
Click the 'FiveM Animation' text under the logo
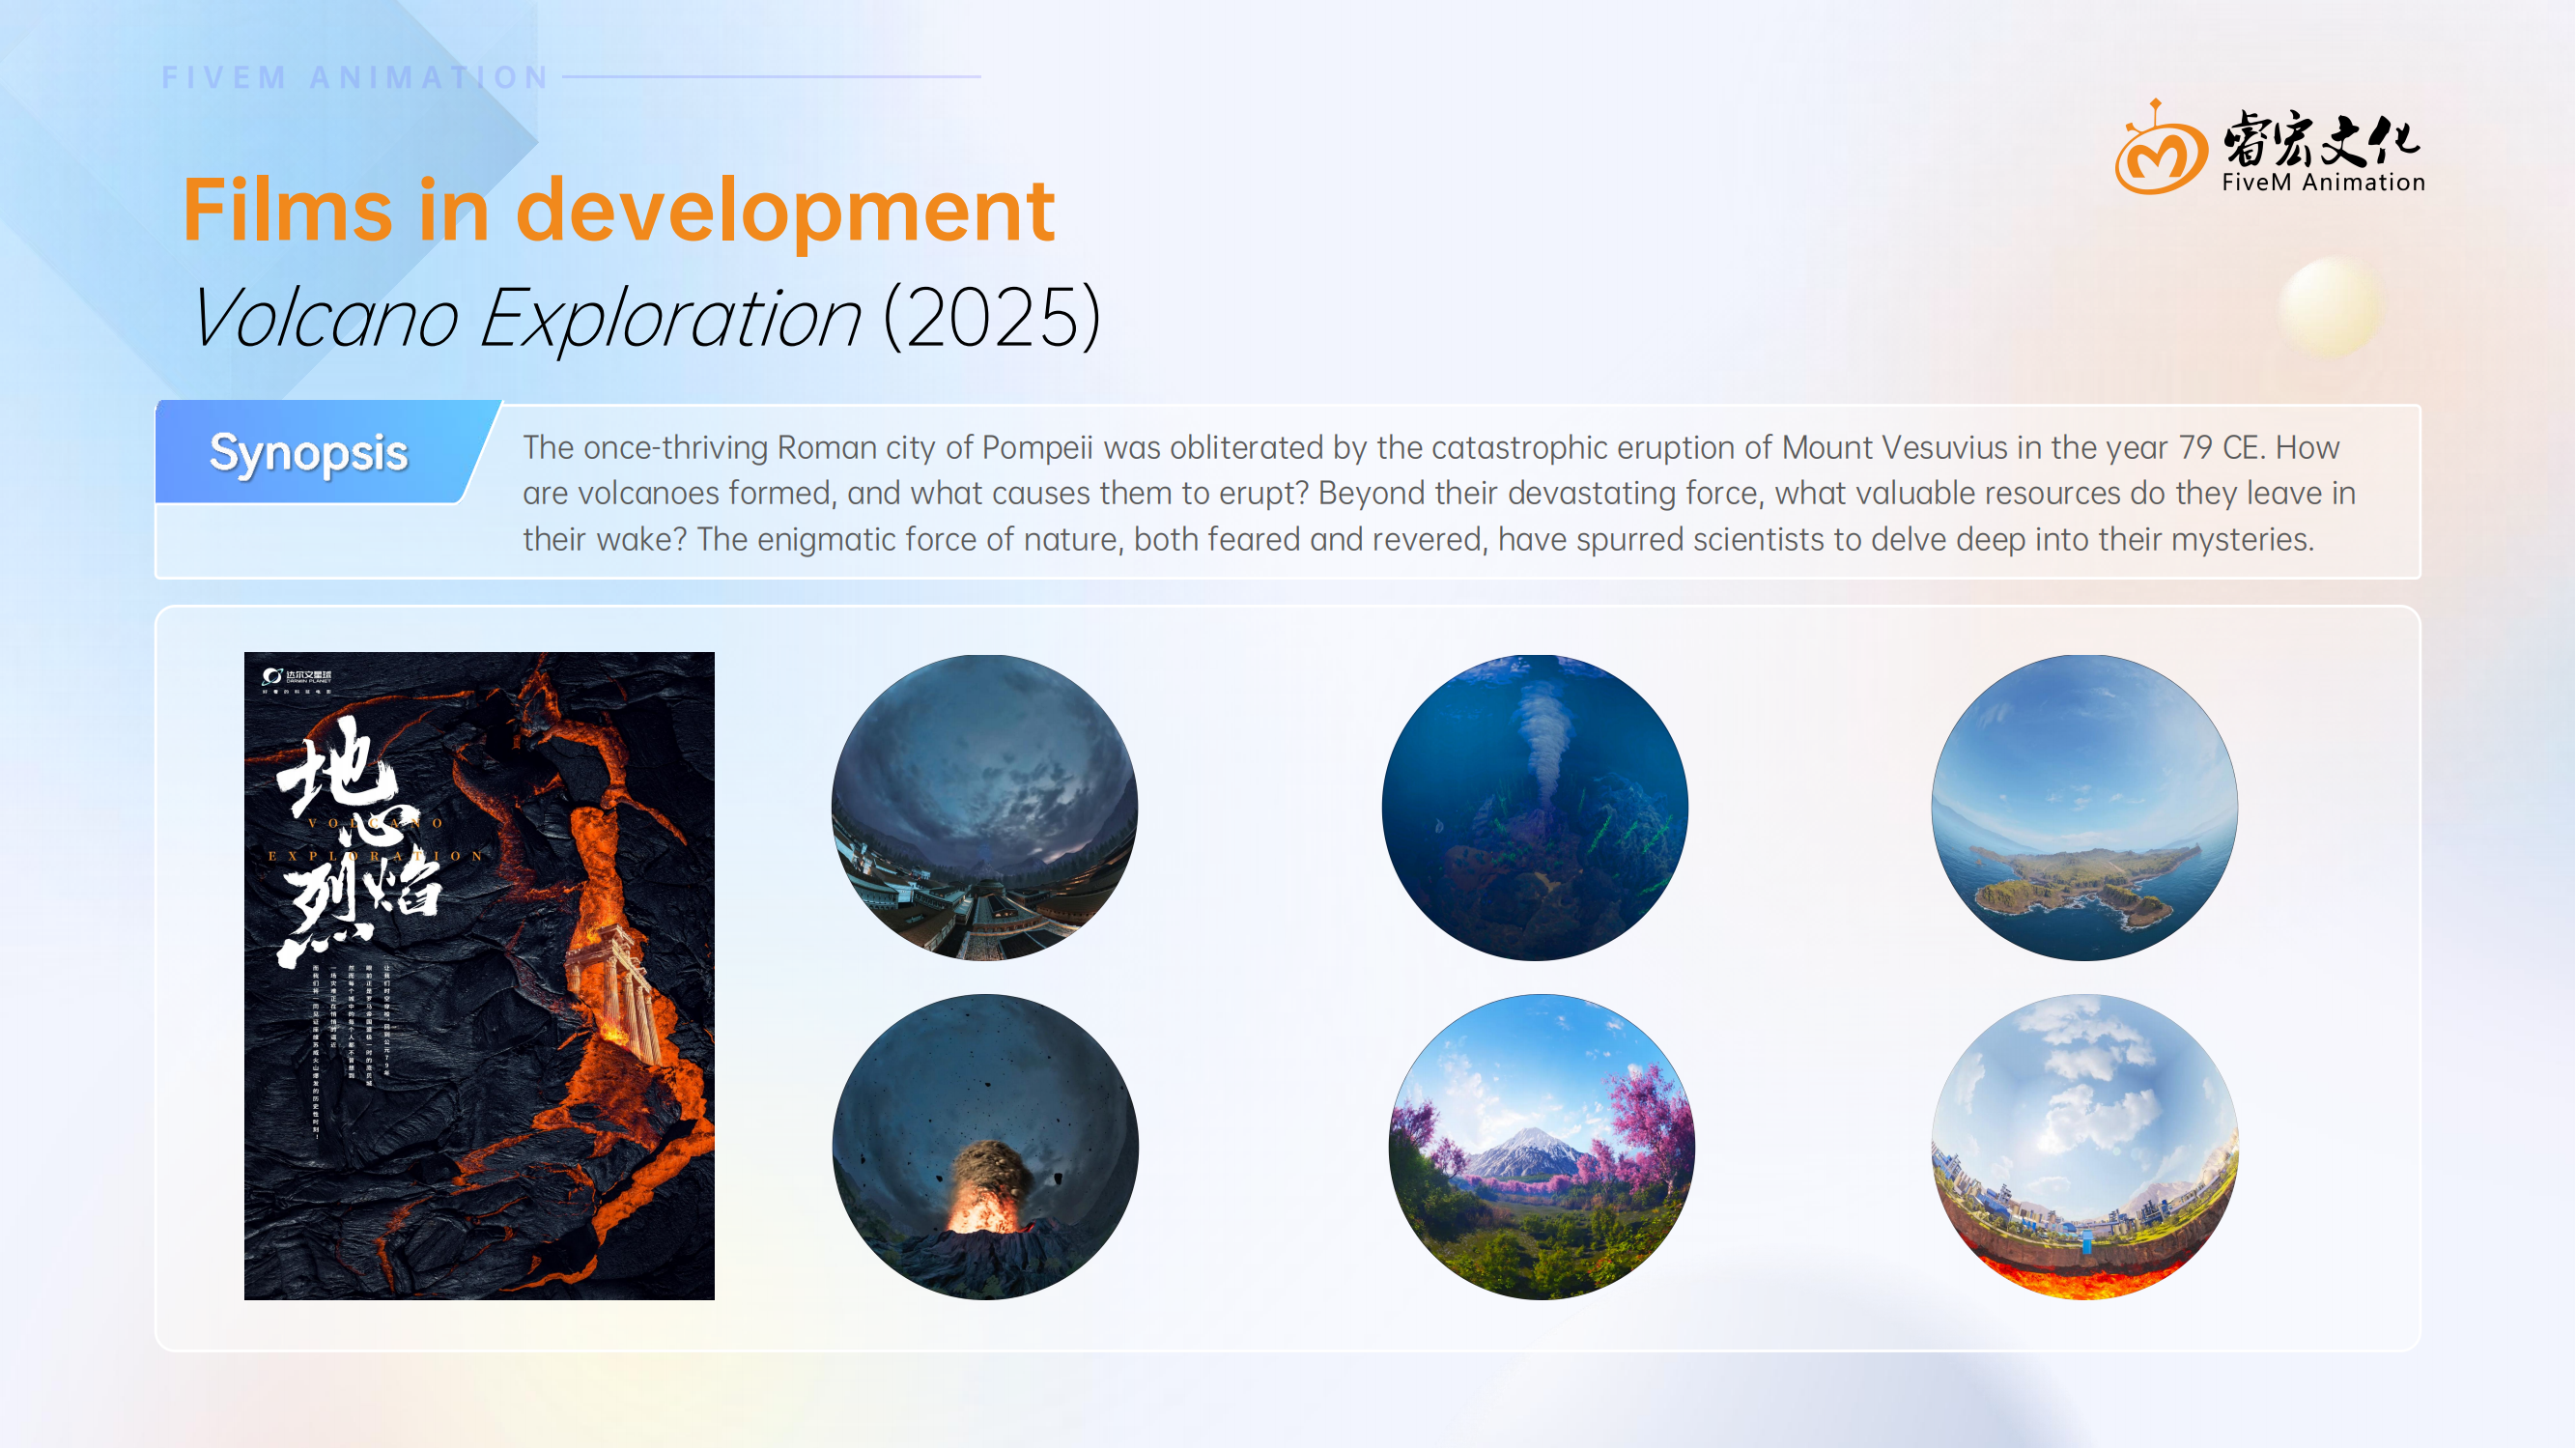coord(2323,182)
